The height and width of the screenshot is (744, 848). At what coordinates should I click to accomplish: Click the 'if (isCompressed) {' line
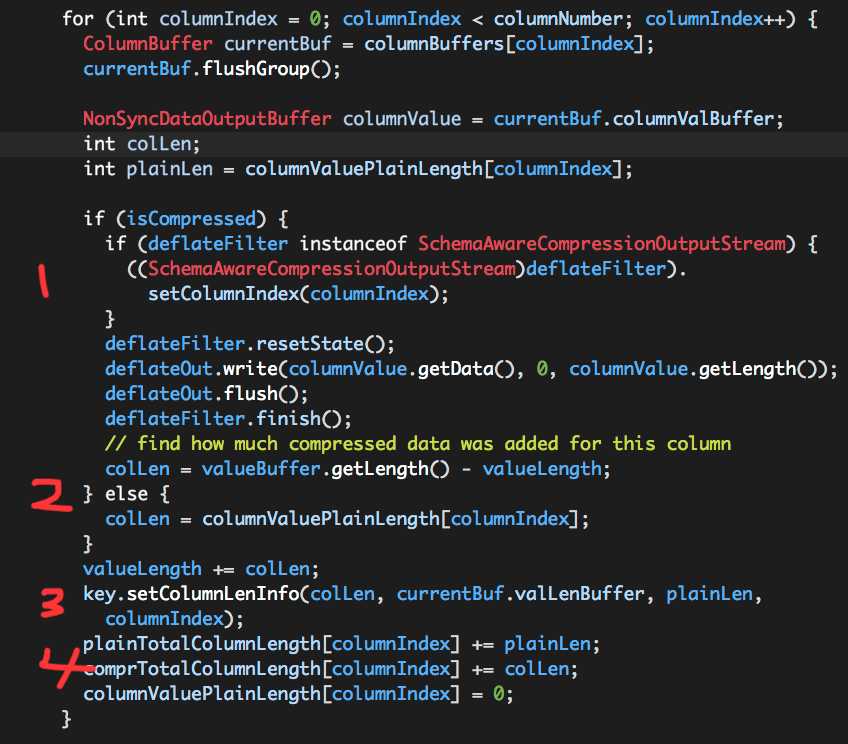[186, 218]
